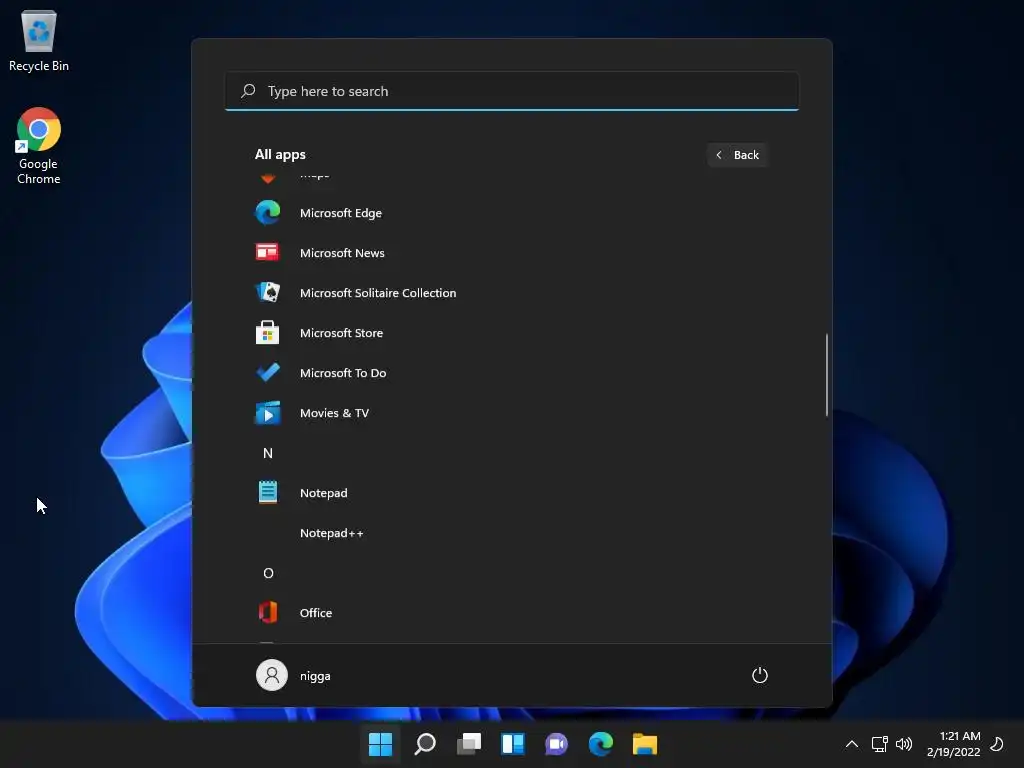The height and width of the screenshot is (768, 1024).
Task: Click the volume speaker tray icon
Action: [x=904, y=744]
